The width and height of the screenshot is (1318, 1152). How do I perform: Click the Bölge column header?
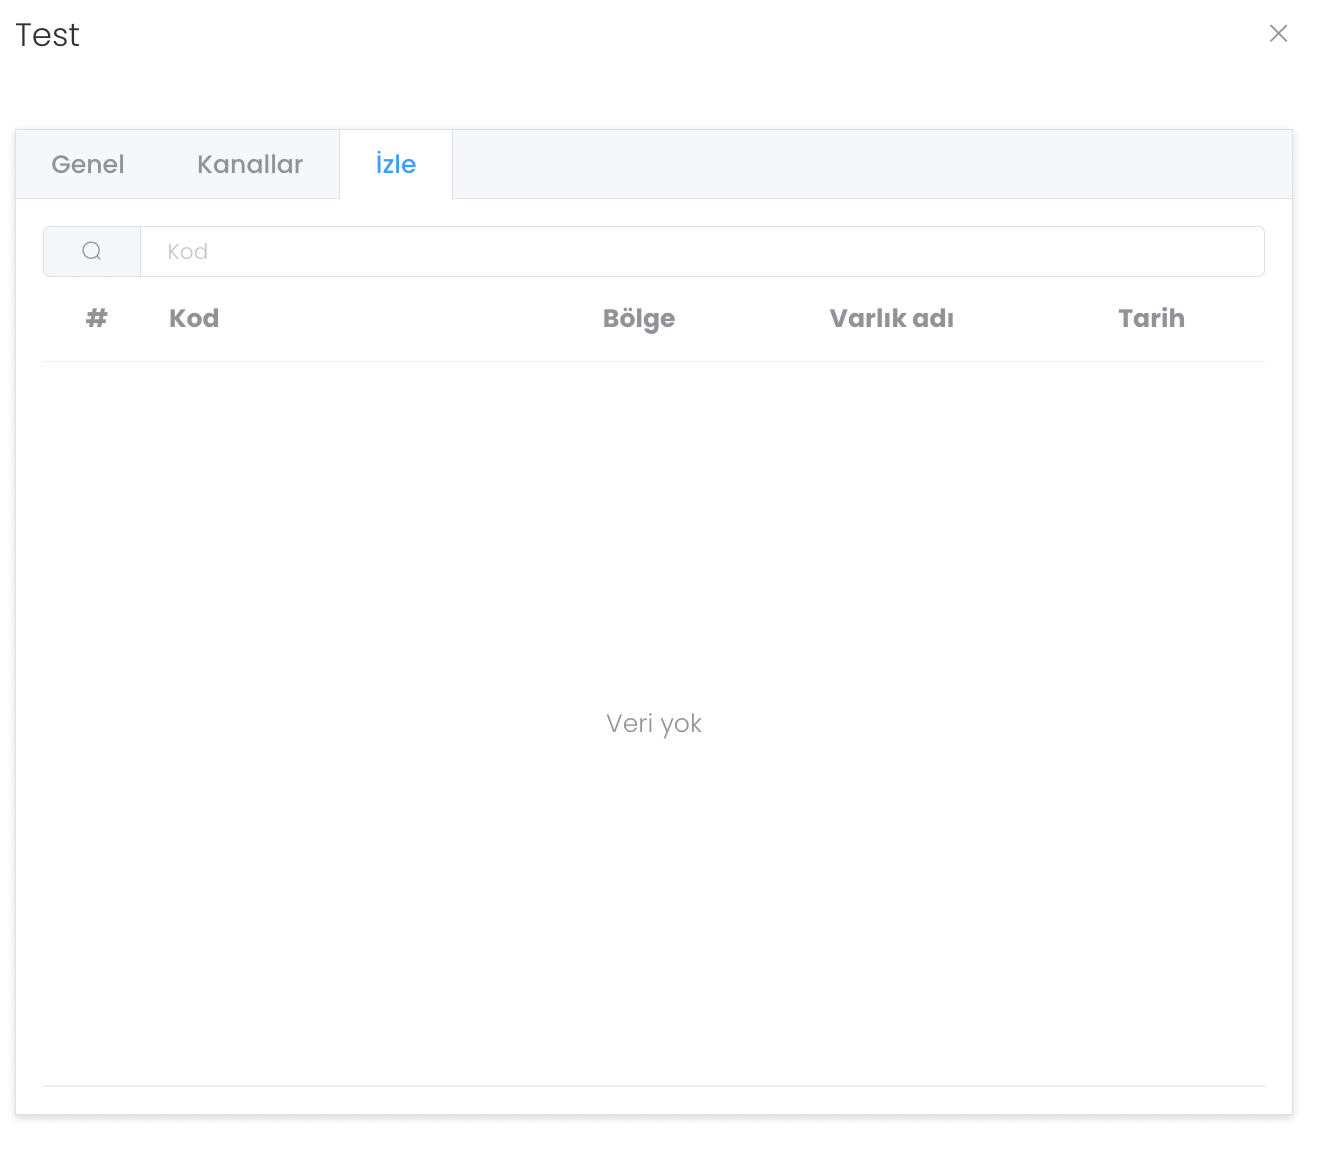639,318
